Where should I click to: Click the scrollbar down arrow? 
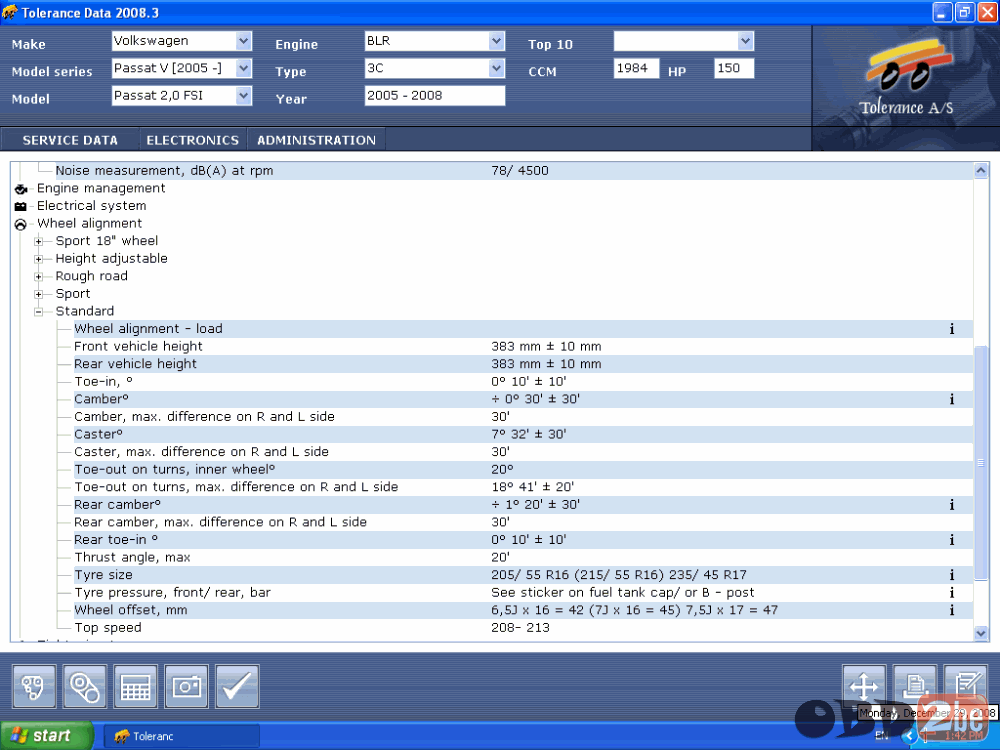981,633
